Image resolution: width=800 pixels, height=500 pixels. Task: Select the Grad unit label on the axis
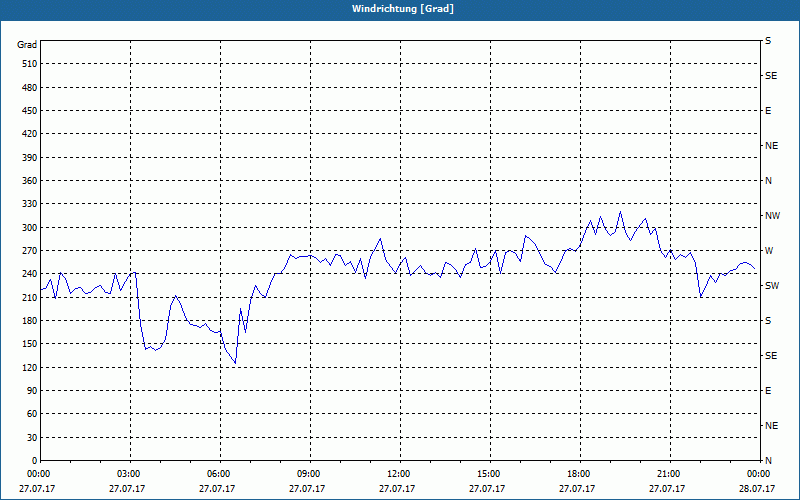point(27,45)
